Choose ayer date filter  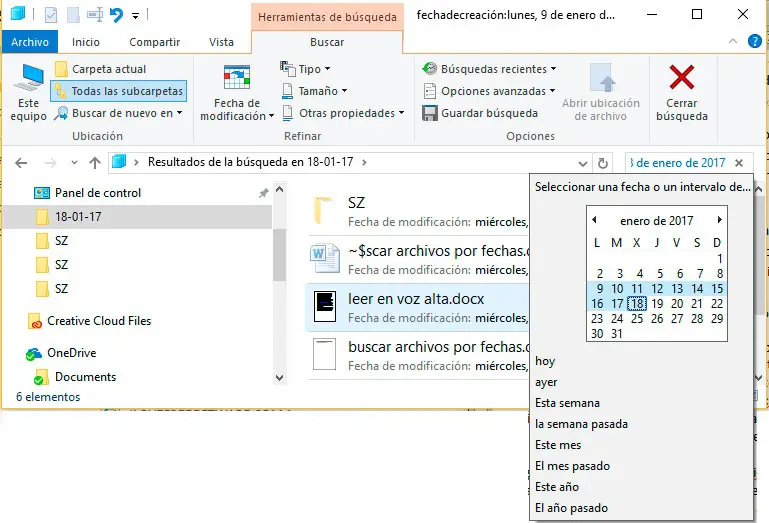coord(546,383)
